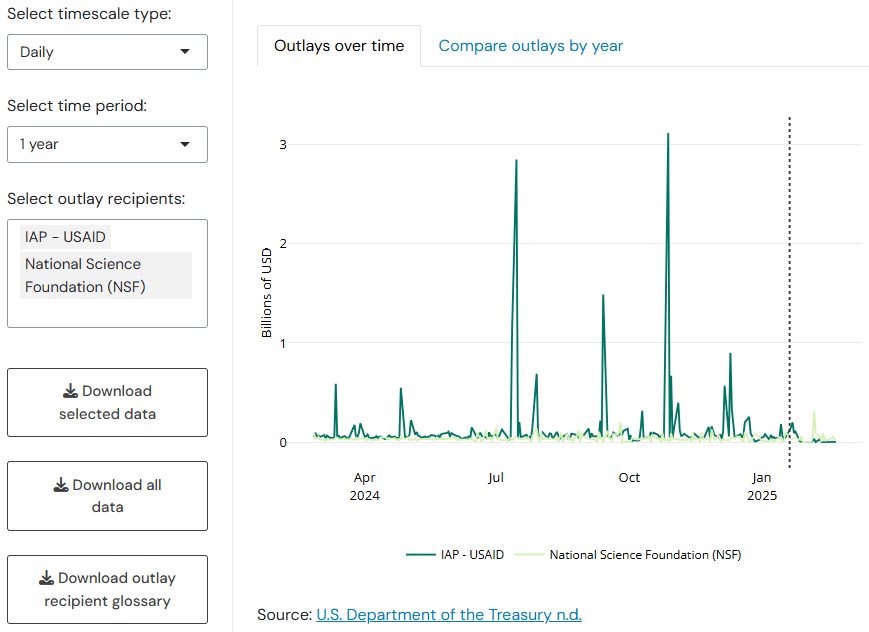
Task: Click download icon on 'Download selected data'
Action: coord(70,391)
